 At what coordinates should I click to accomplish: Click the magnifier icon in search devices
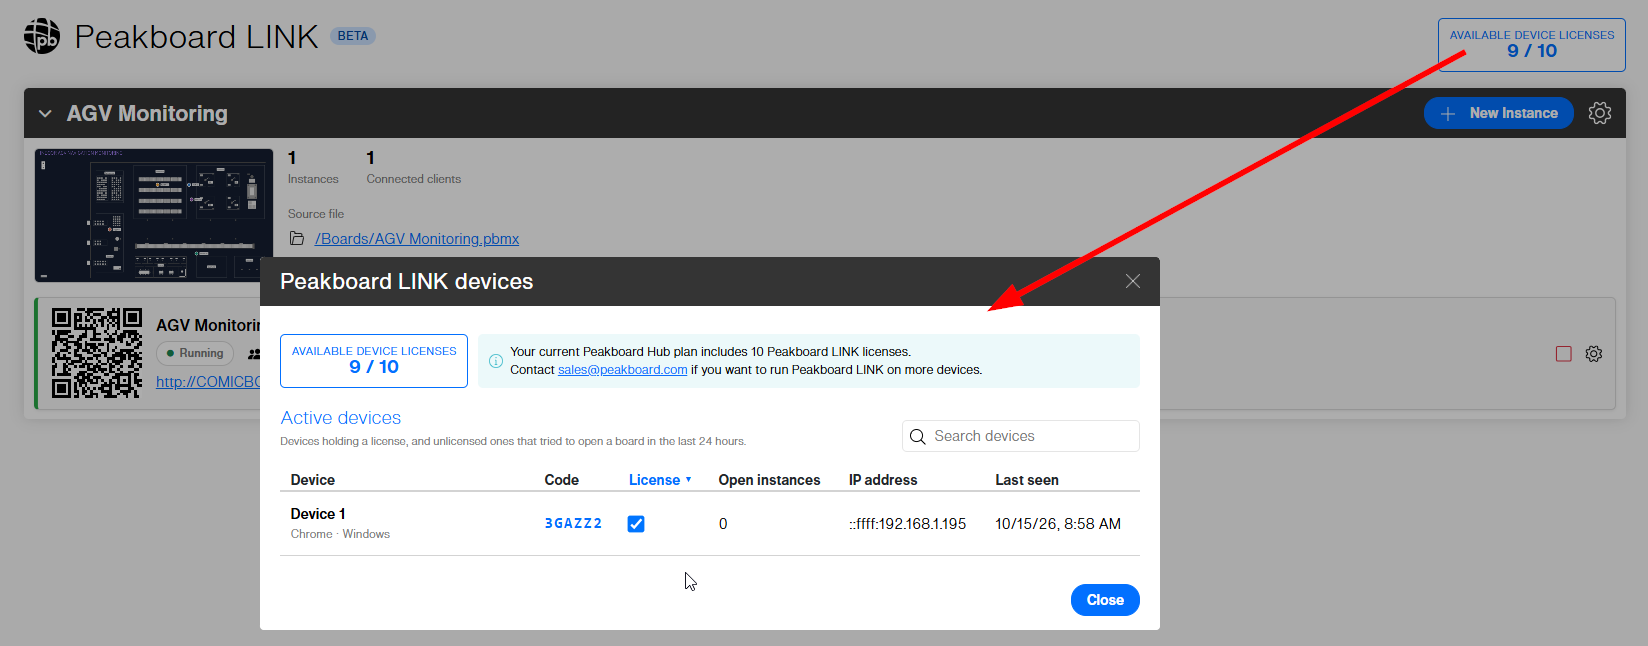click(917, 437)
